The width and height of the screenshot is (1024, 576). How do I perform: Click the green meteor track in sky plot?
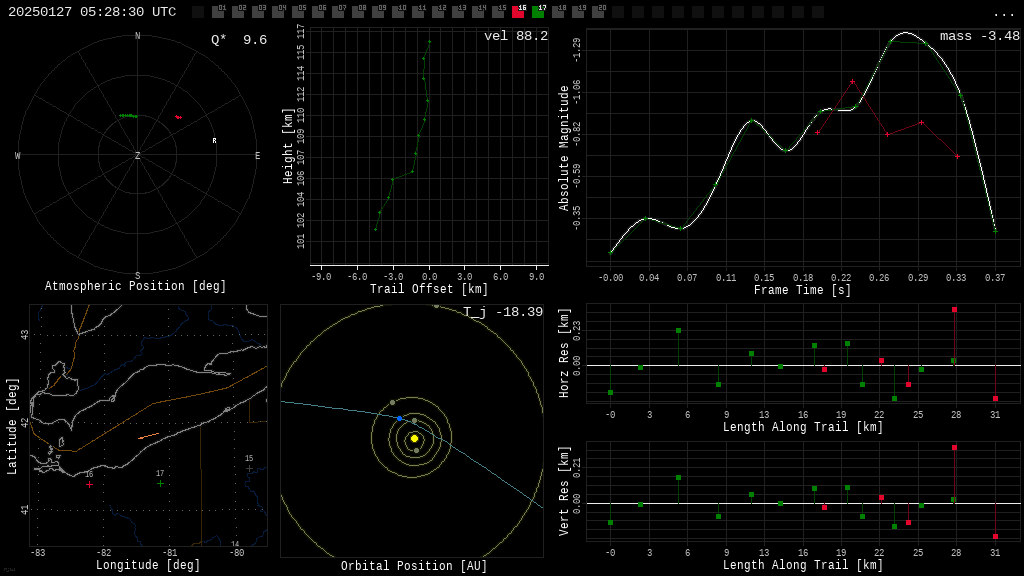point(128,116)
